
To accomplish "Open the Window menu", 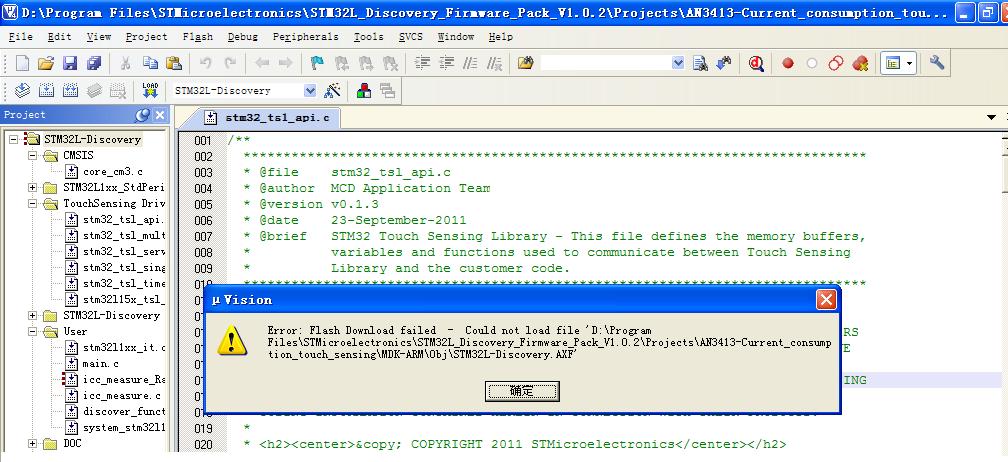I will pos(456,37).
